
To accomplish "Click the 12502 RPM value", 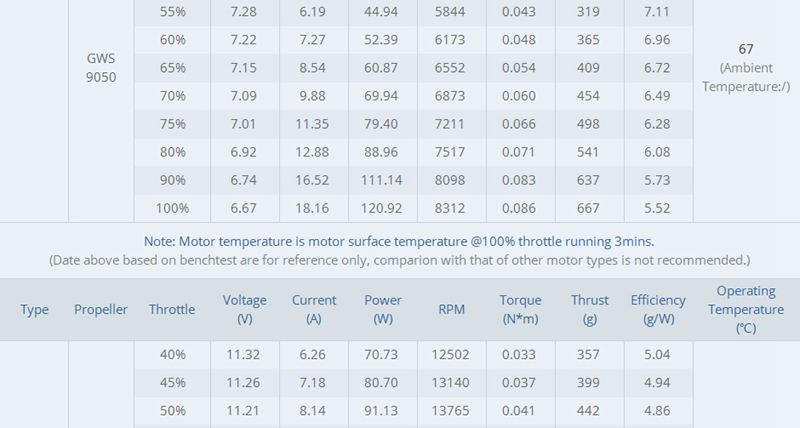I will (451, 353).
